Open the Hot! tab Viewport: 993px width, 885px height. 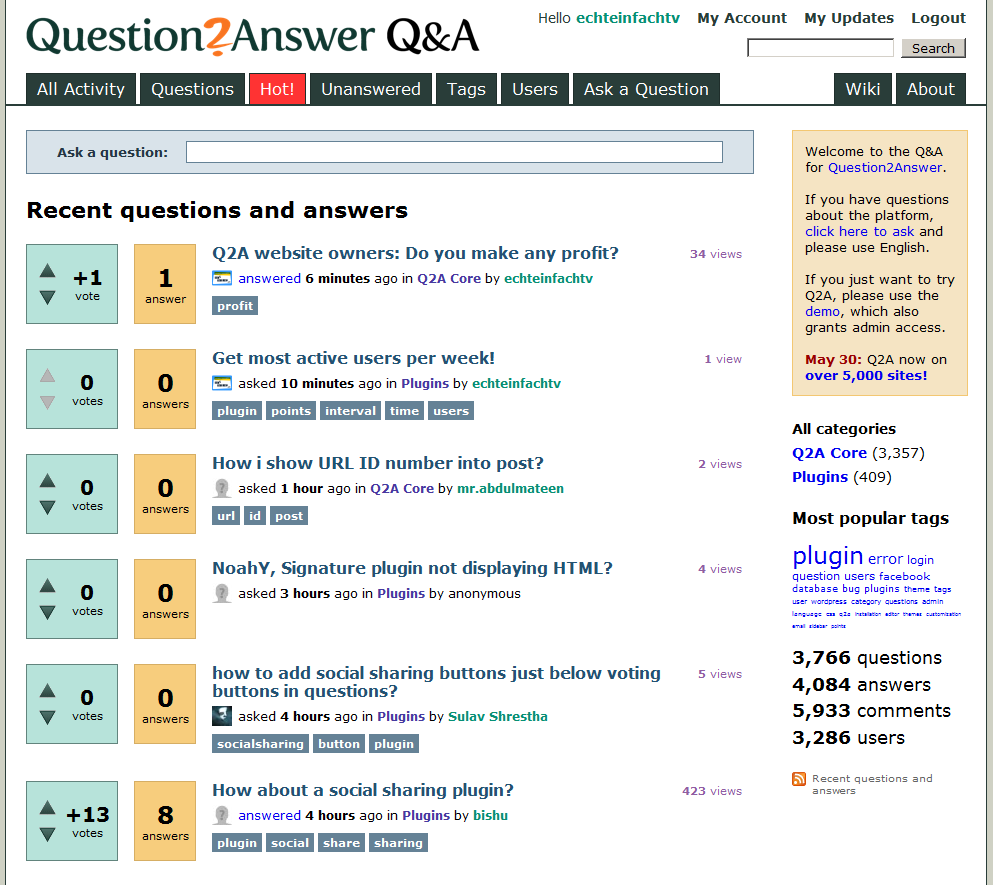tap(277, 89)
